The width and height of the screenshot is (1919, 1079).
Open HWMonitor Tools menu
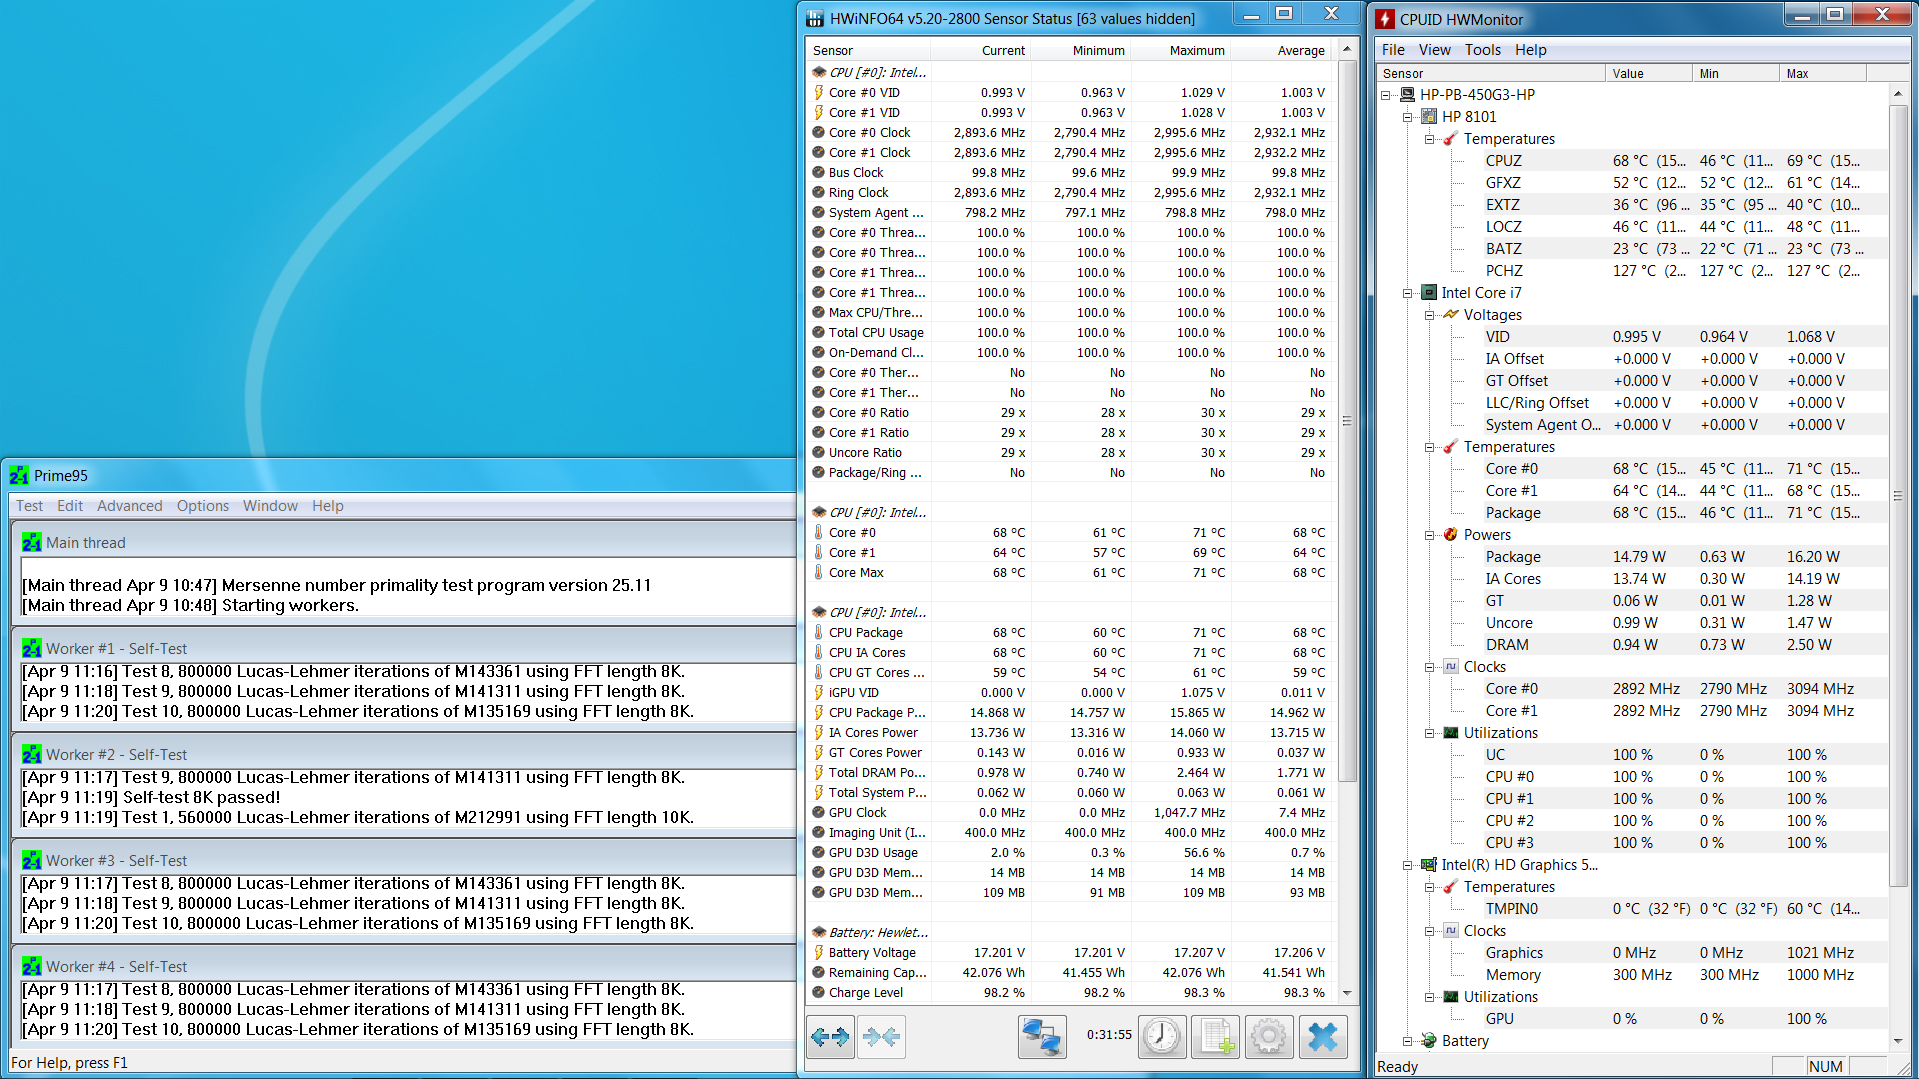pos(1483,50)
